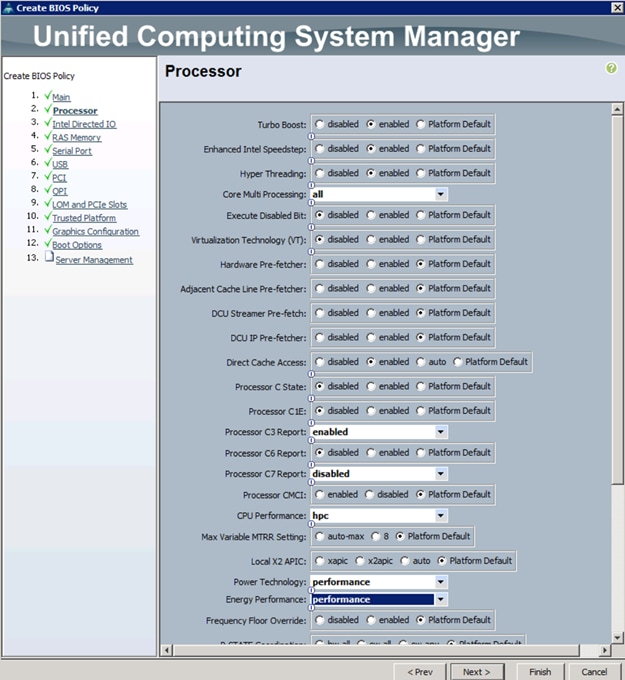Click the page icon beside Server Management
Screen dimensions: 625x680
tap(49, 257)
